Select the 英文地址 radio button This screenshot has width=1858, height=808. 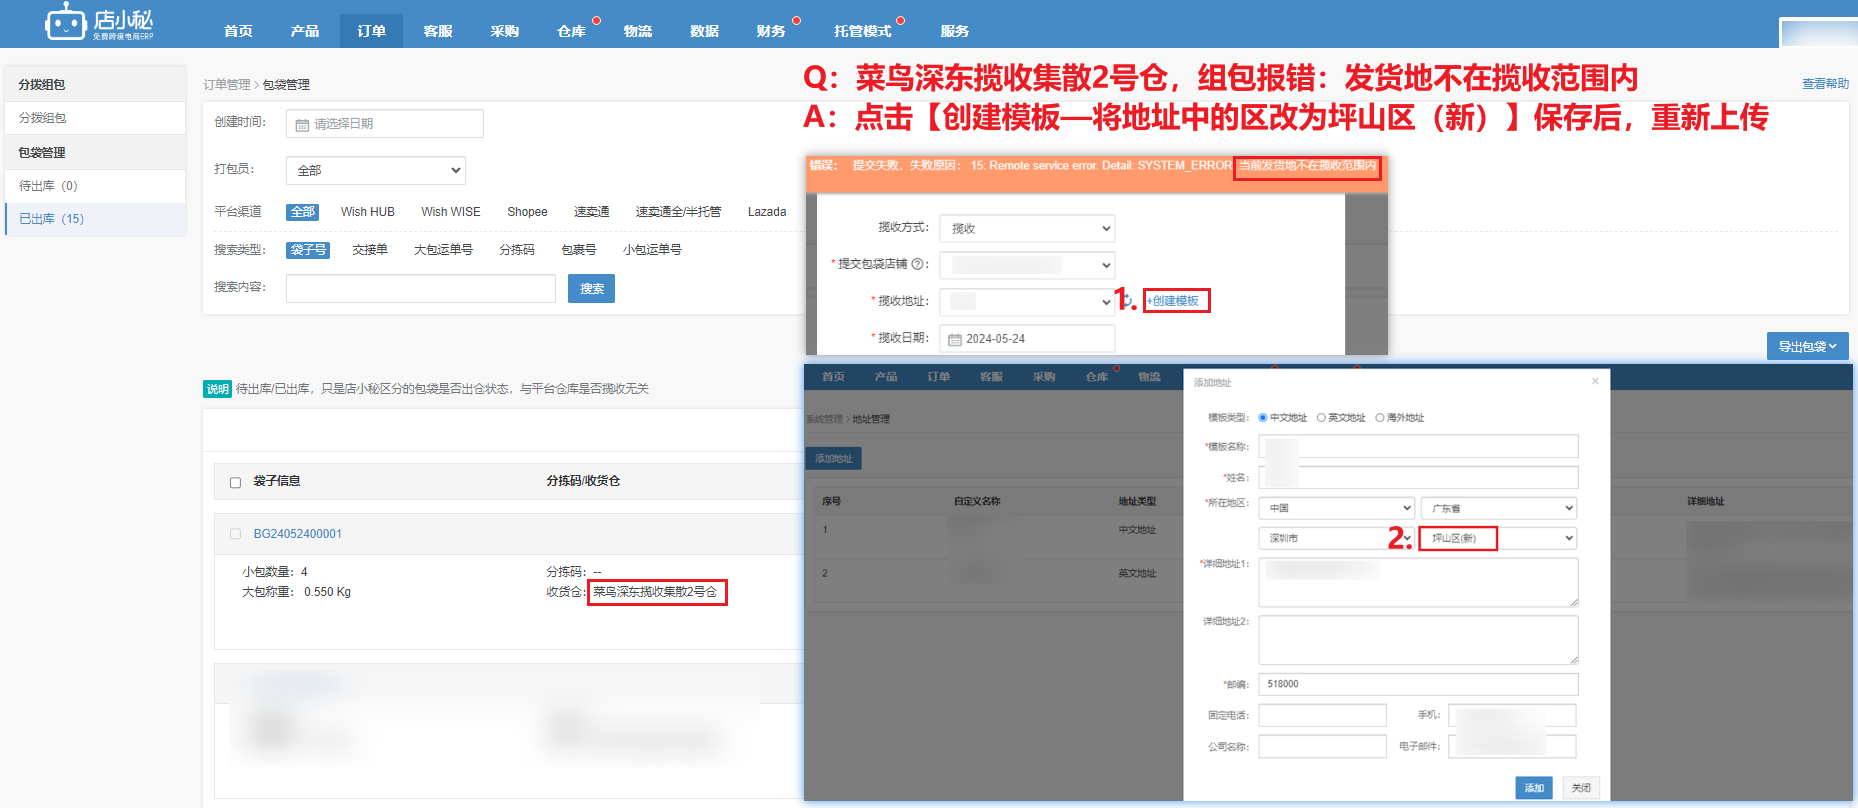tap(1321, 418)
